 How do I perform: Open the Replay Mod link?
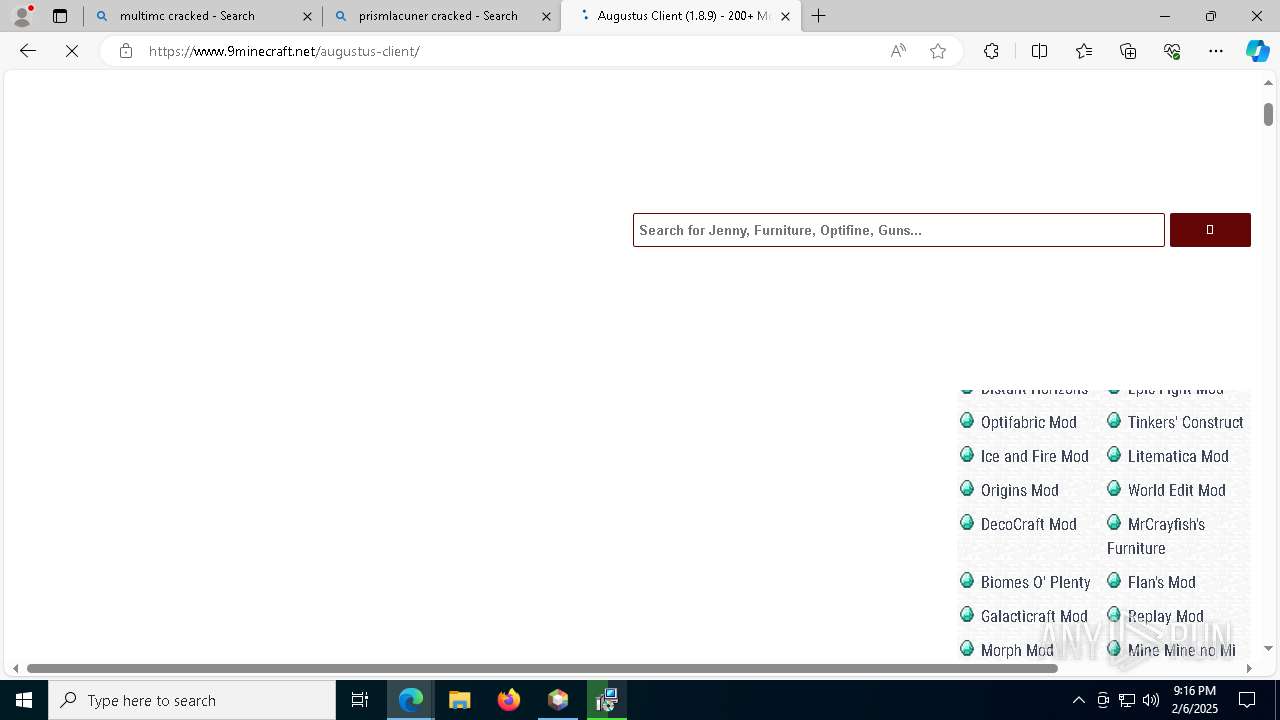pyautogui.click(x=1165, y=616)
